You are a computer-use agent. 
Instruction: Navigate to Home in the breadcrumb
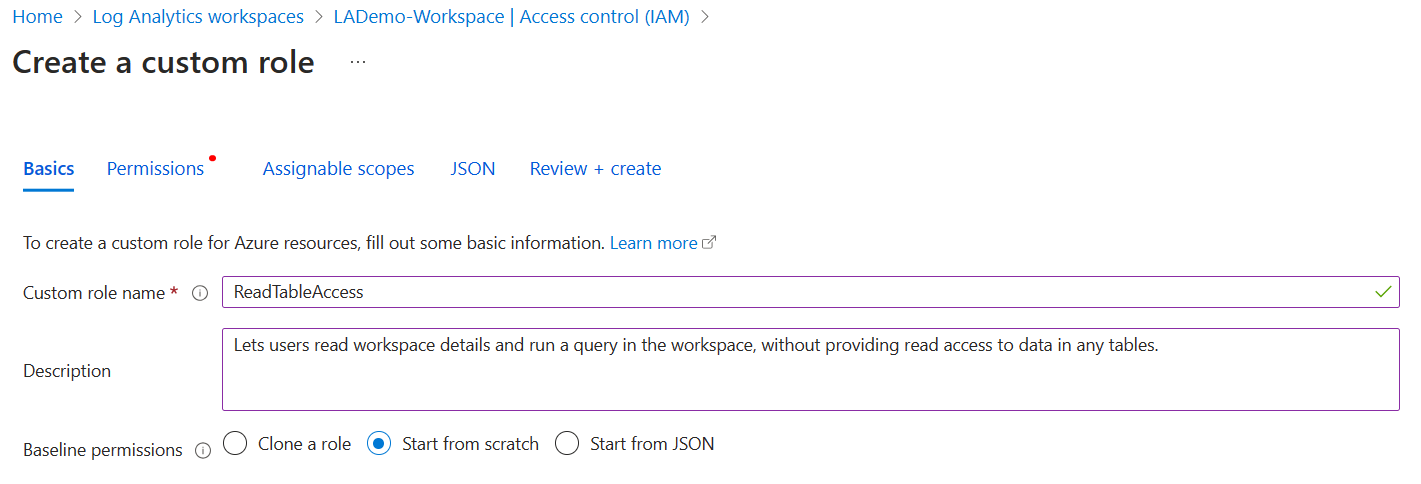click(x=37, y=17)
